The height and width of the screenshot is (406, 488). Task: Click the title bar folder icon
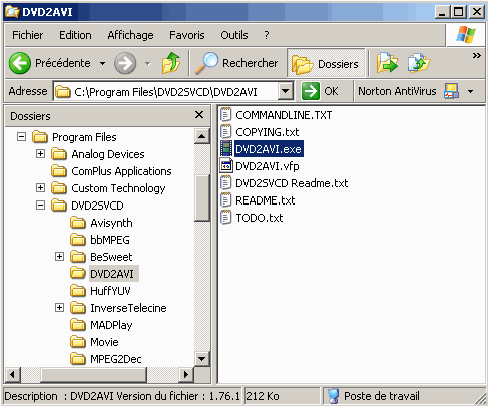pyautogui.click(x=12, y=12)
